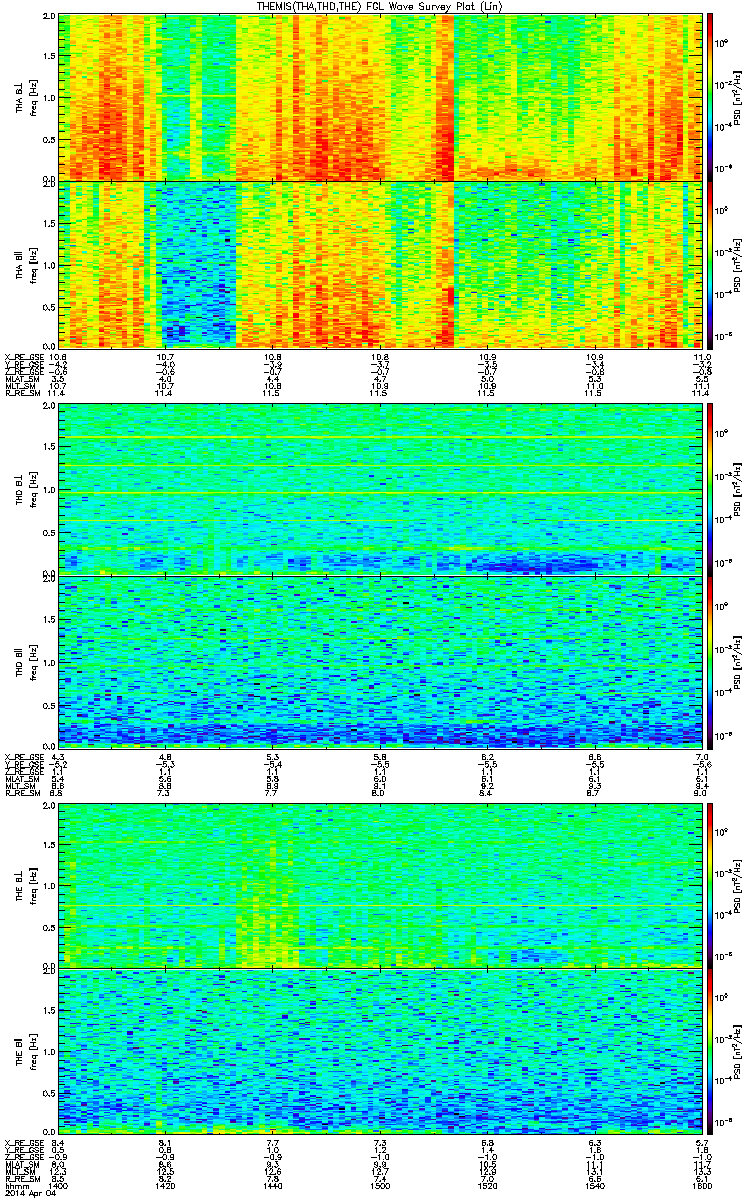Click MLAT_SM row label below THE panels
The width and height of the screenshot is (750, 1200).
pyautogui.click(x=20, y=1164)
